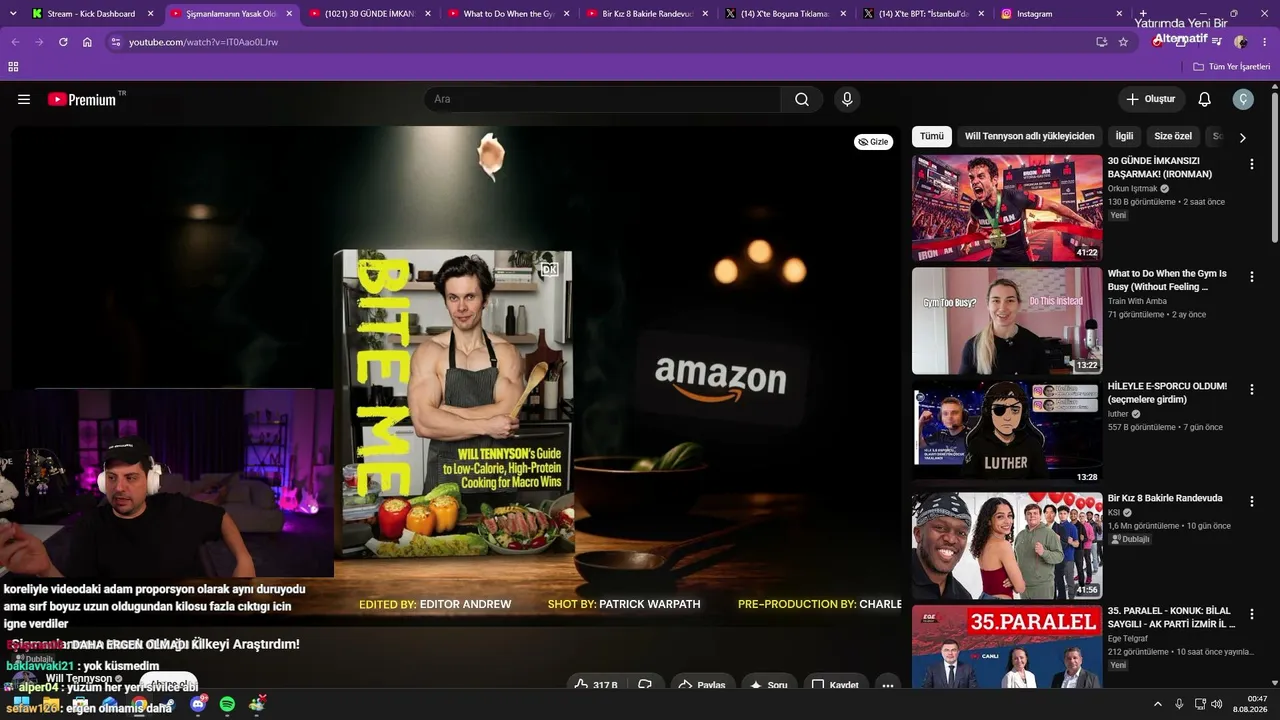Start voice search with the microphone icon
The width and height of the screenshot is (1280, 720).
tap(847, 99)
